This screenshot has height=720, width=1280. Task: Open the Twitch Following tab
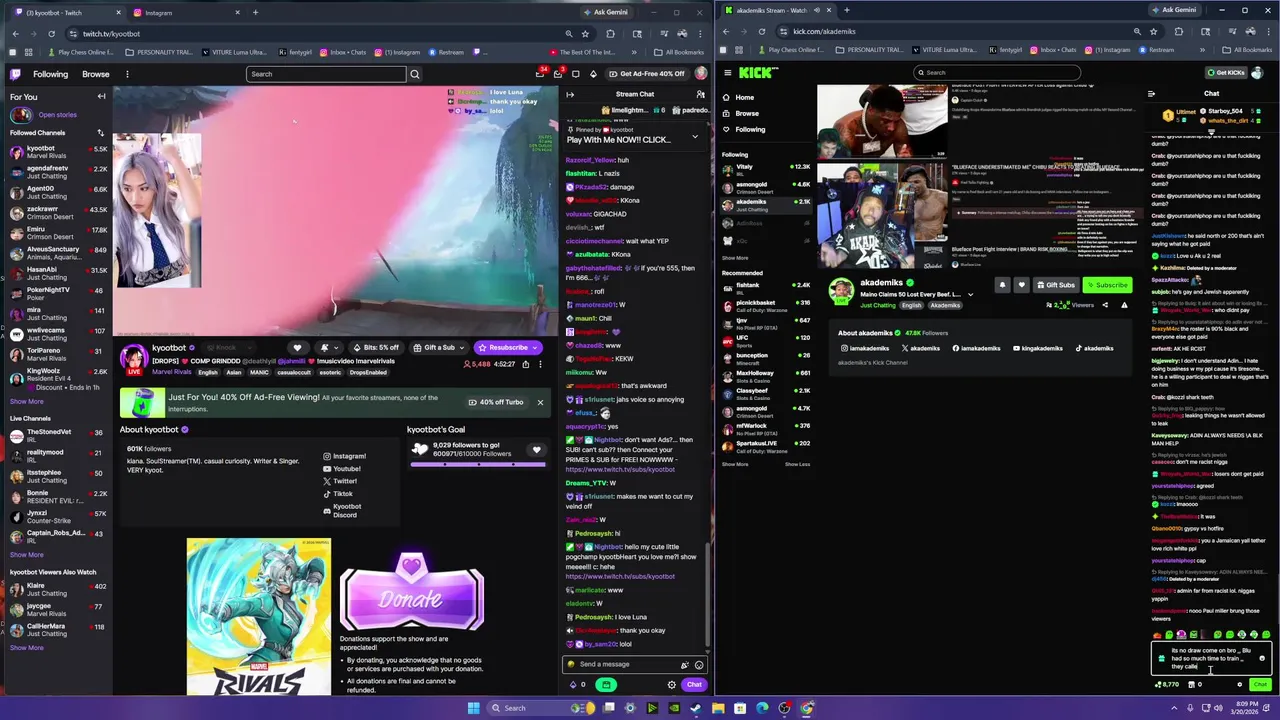point(50,74)
